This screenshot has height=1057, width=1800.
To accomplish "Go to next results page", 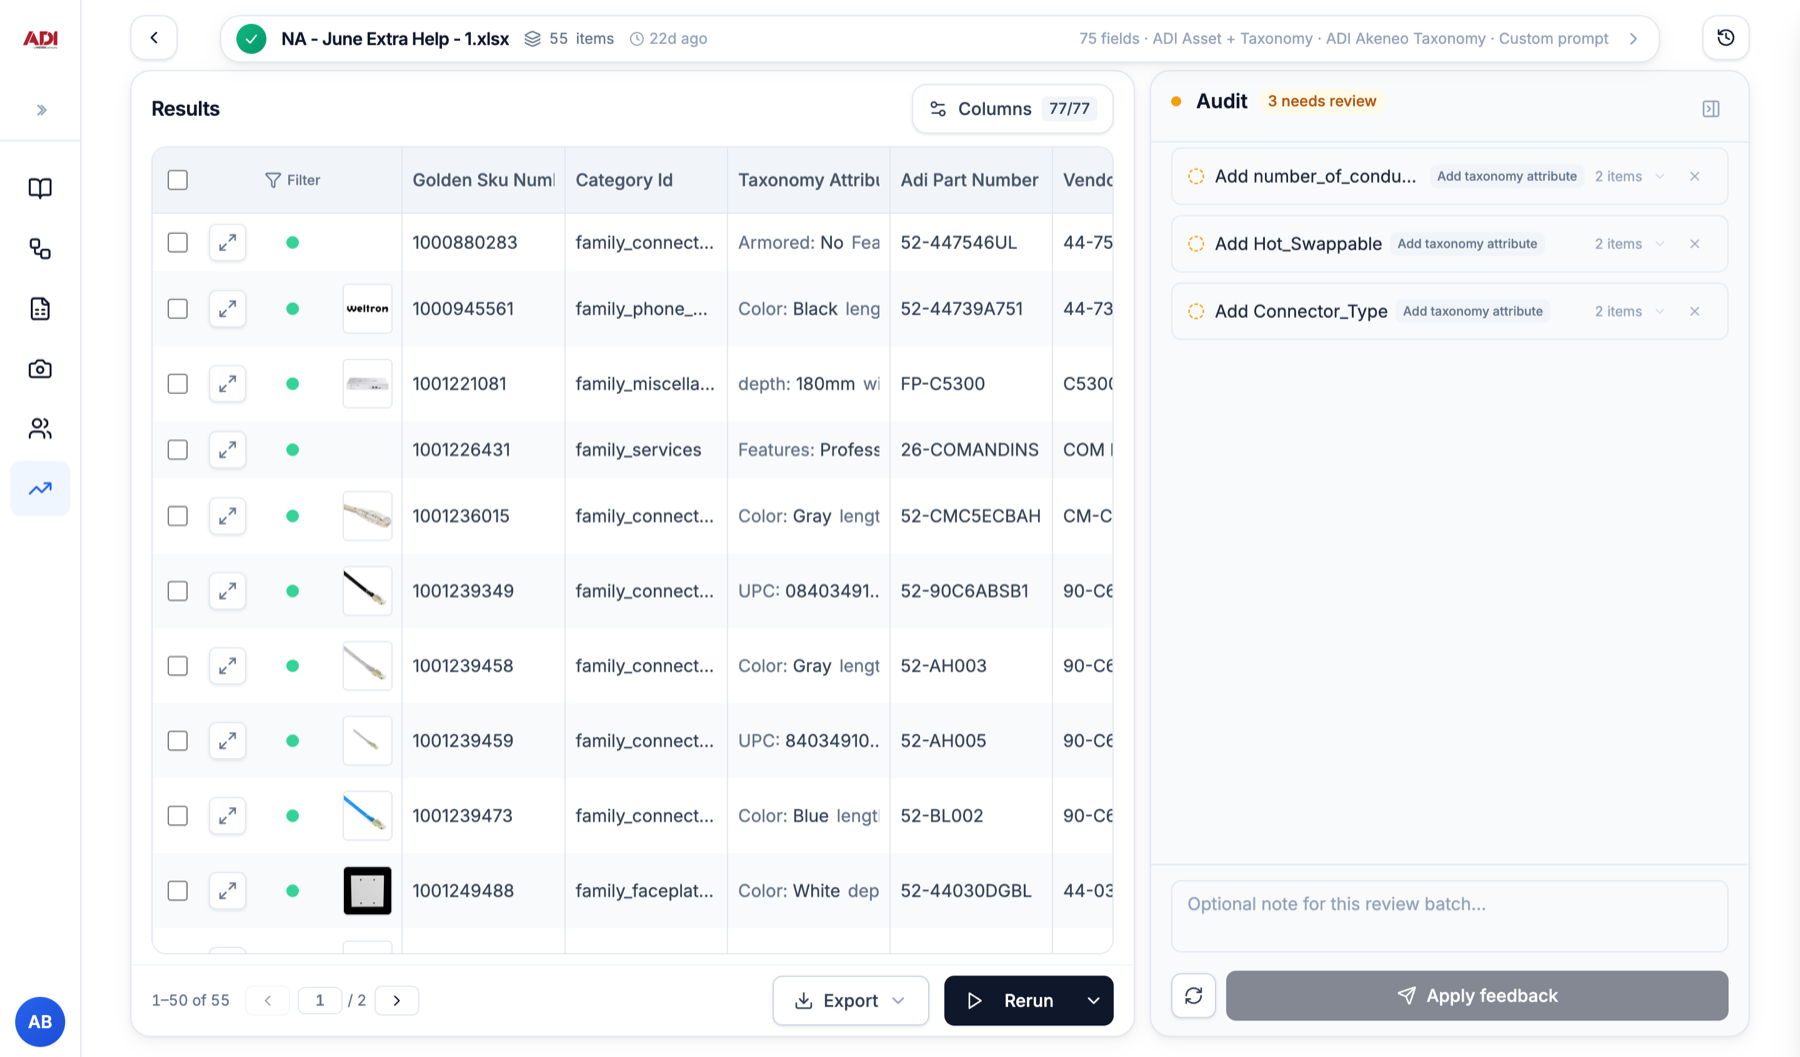I will (397, 1001).
